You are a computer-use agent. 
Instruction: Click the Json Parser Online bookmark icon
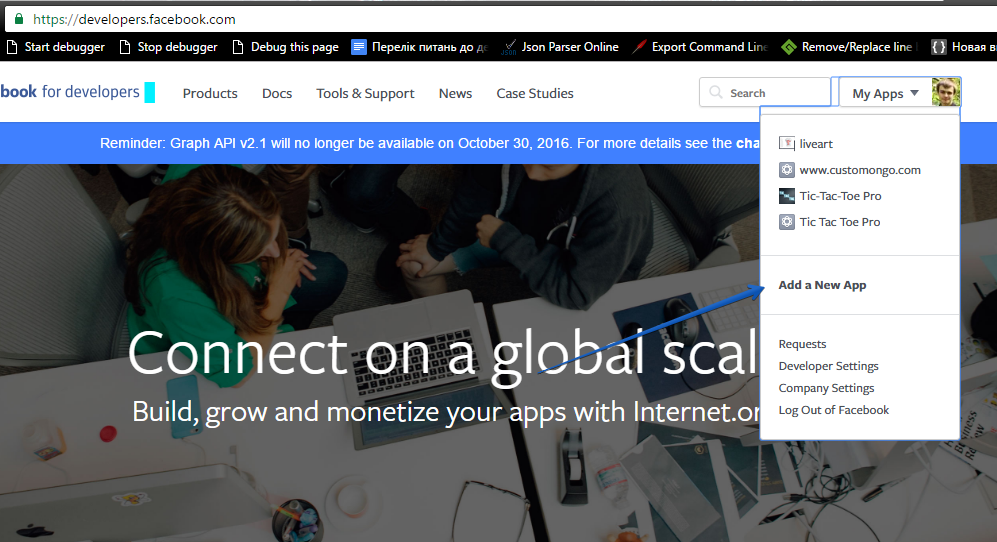509,47
